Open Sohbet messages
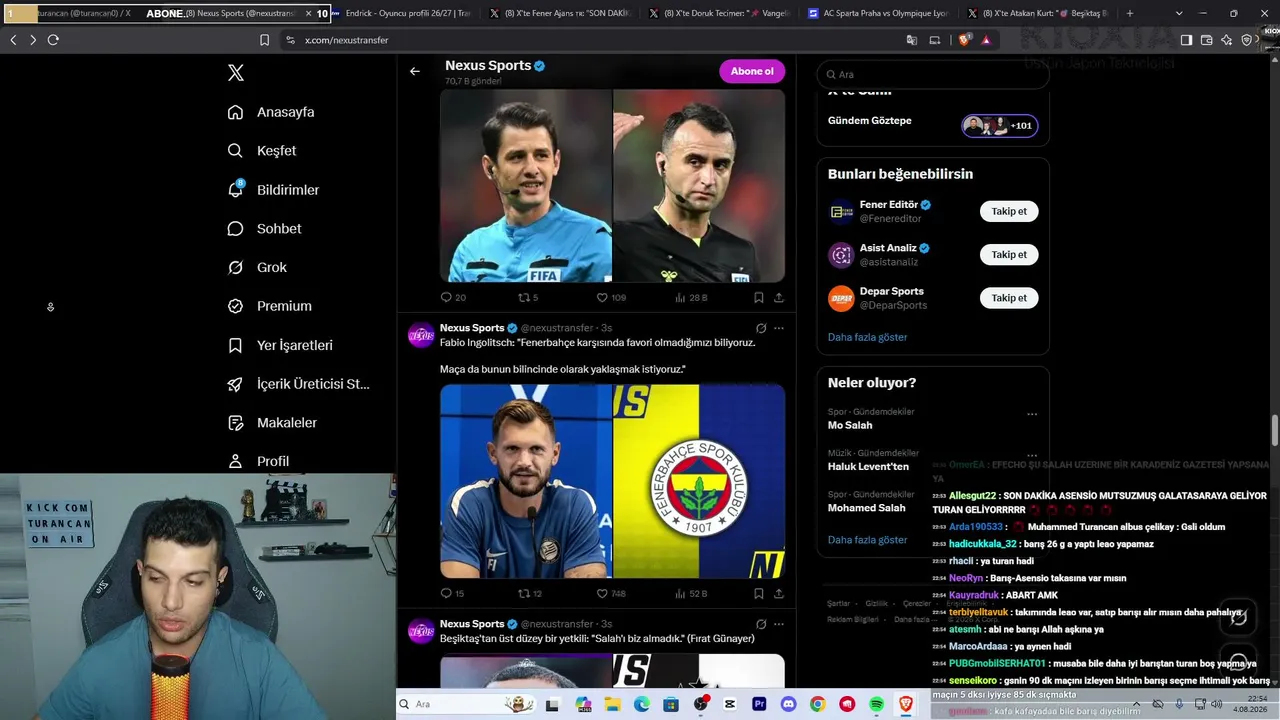 [x=264, y=229]
